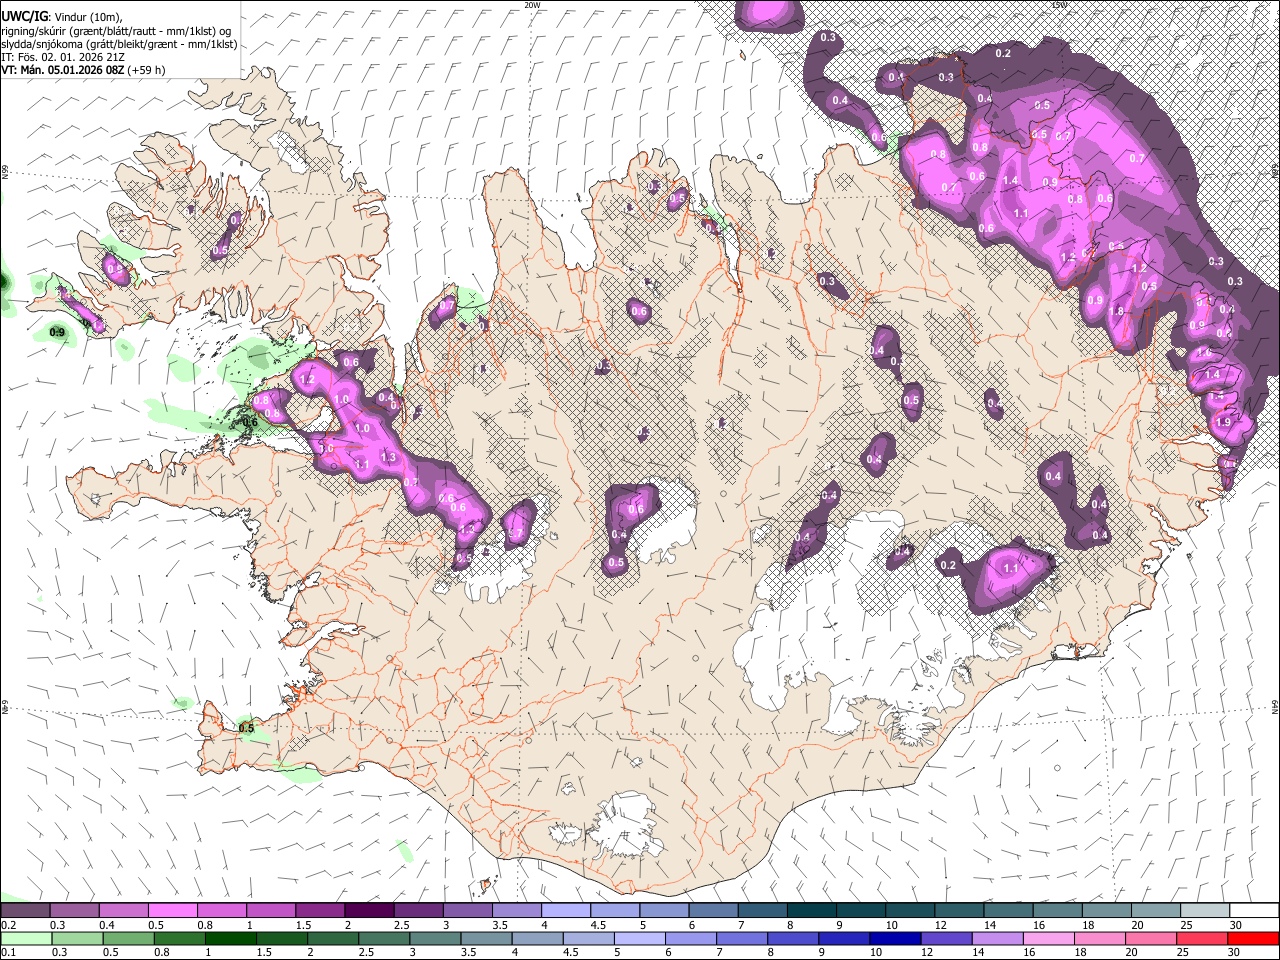
Task: Click the UWC/IG title text
Action: point(22,17)
